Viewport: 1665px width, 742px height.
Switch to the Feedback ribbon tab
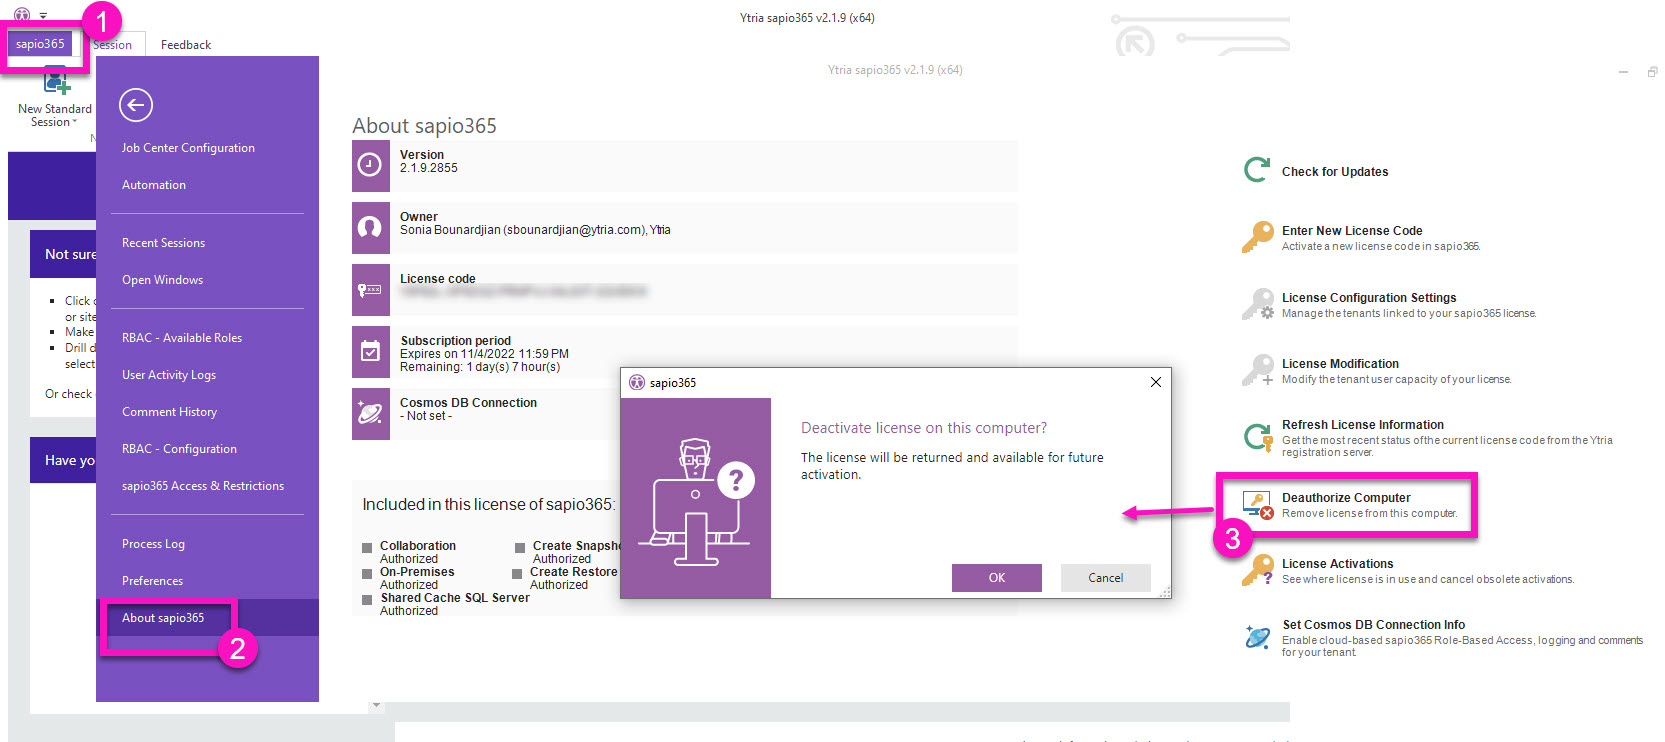(186, 44)
